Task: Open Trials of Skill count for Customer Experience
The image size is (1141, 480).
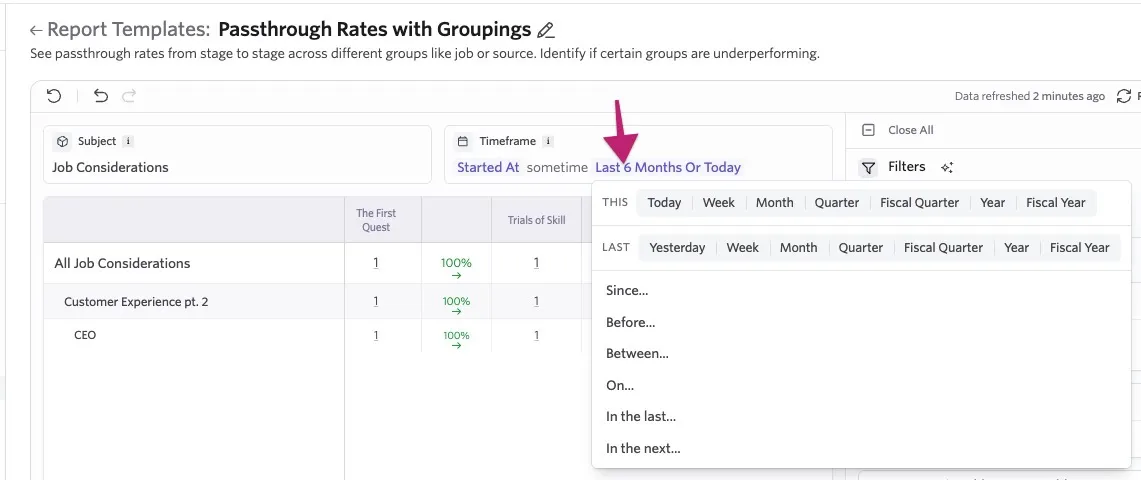Action: click(536, 301)
